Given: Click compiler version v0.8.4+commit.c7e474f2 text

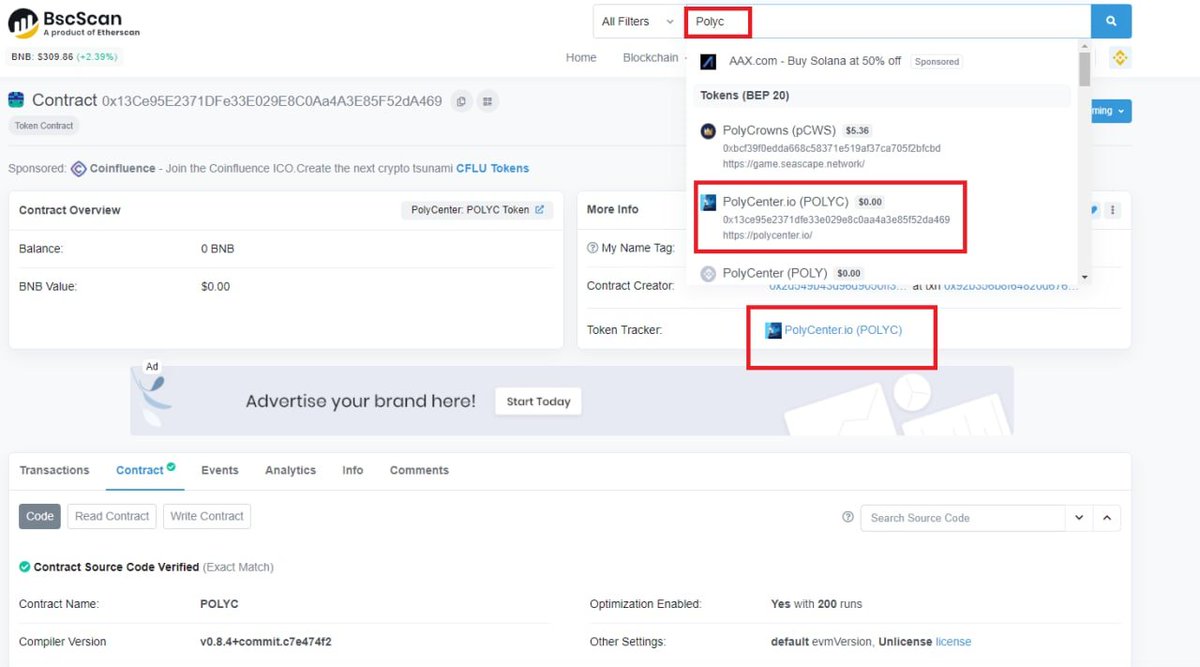Looking at the screenshot, I should [x=266, y=642].
